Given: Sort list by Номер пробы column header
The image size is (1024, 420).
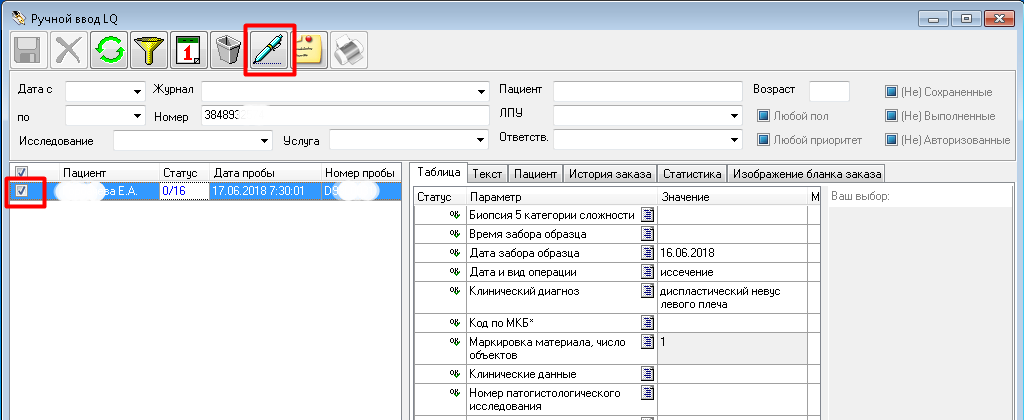Looking at the screenshot, I should (x=361, y=173).
